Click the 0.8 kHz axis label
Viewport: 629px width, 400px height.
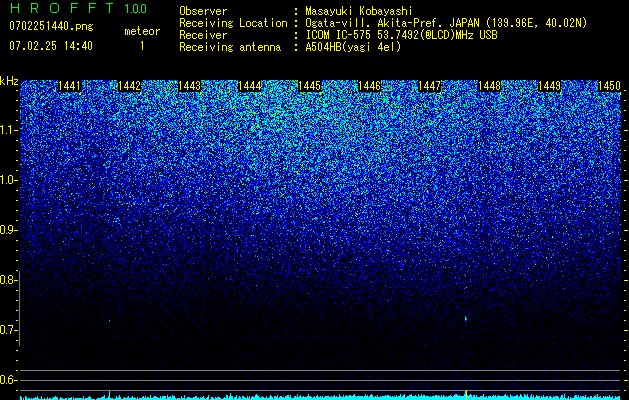pos(8,280)
